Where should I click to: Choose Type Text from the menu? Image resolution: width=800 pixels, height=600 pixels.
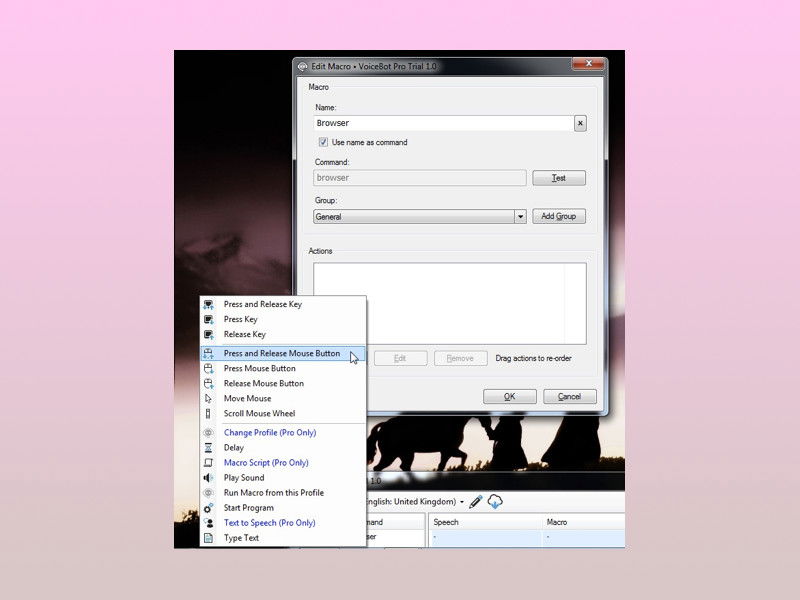(x=283, y=538)
